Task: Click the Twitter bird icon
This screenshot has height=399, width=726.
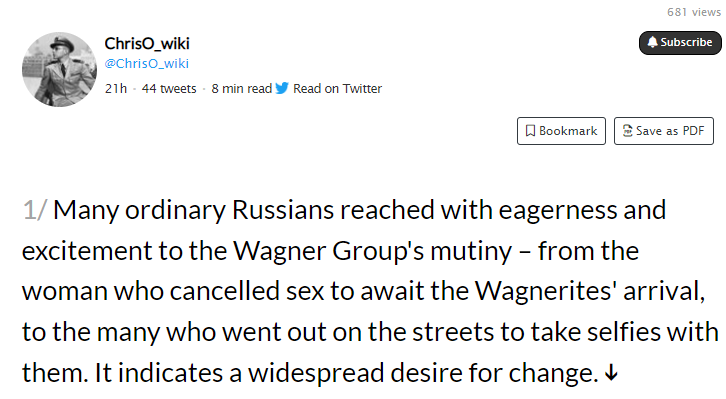Action: click(282, 88)
